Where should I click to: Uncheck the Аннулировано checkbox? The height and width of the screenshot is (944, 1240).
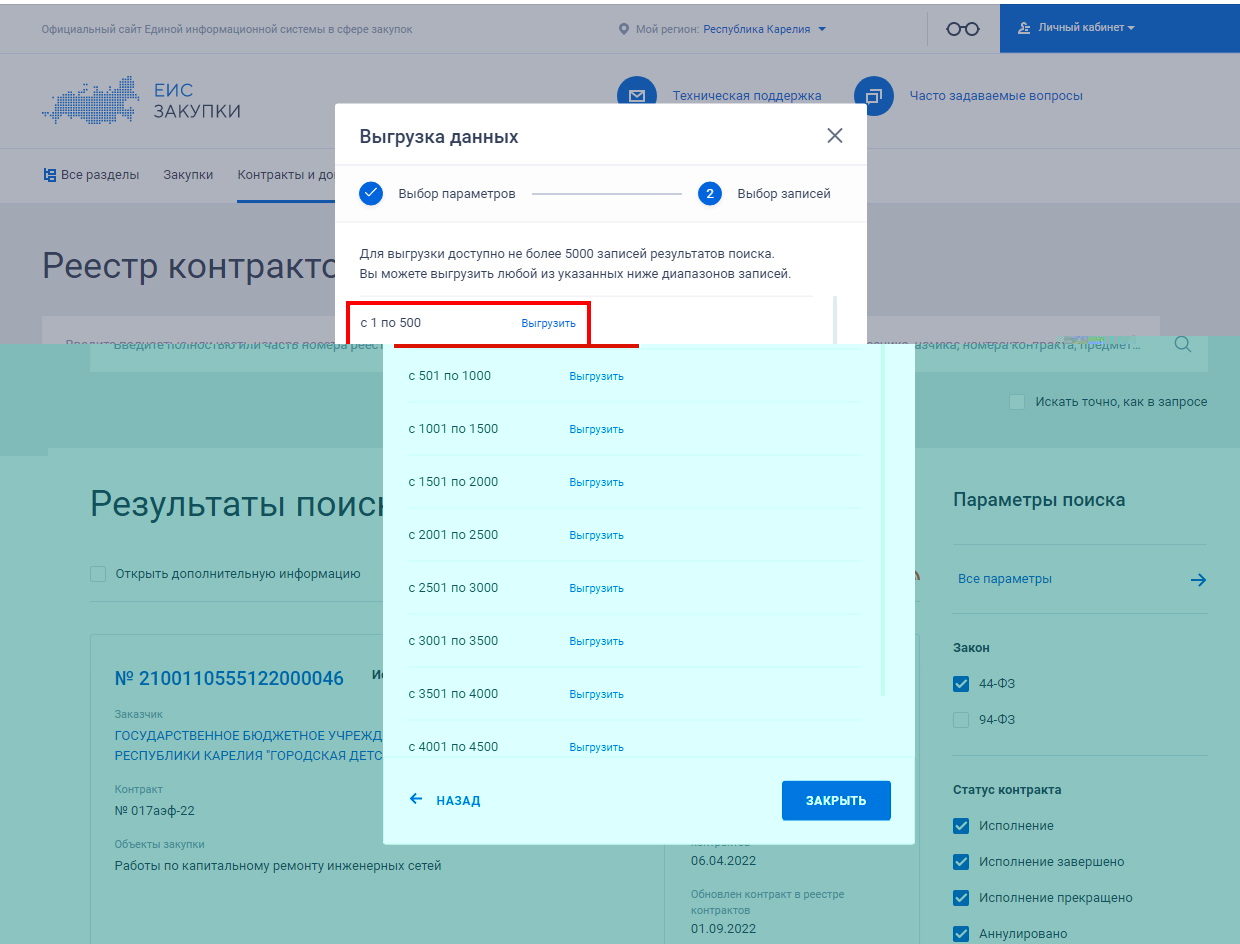tap(962, 934)
